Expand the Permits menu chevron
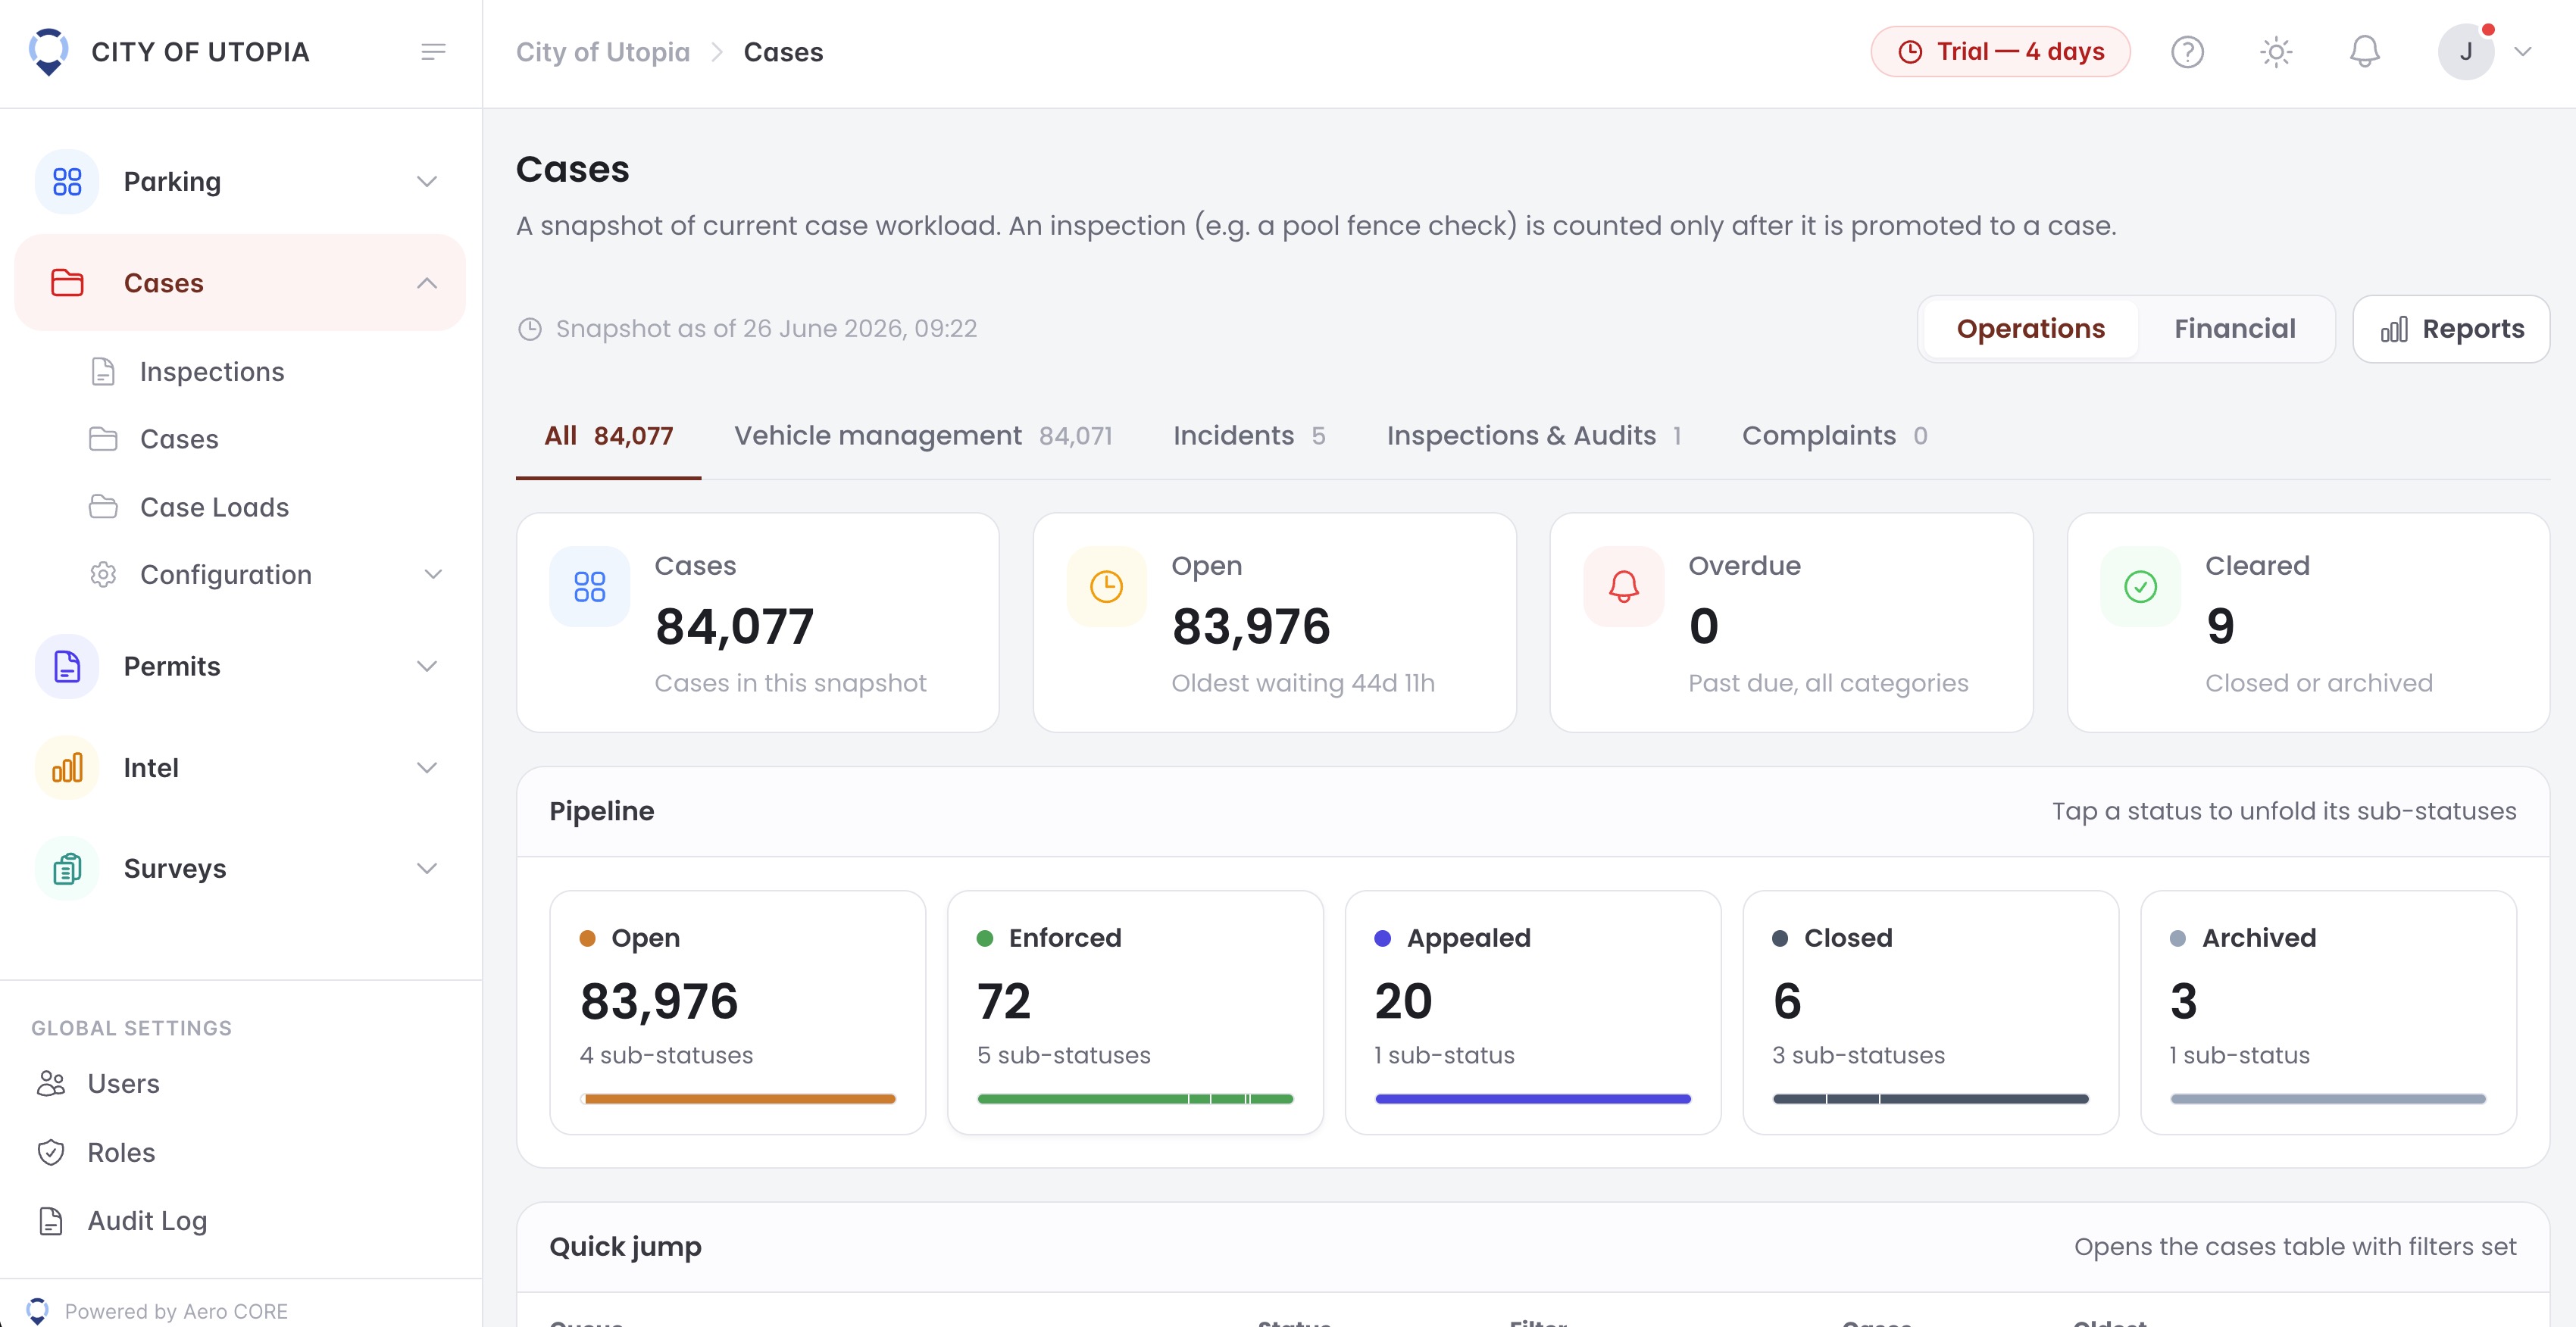Viewport: 2576px width, 1327px height. (427, 666)
